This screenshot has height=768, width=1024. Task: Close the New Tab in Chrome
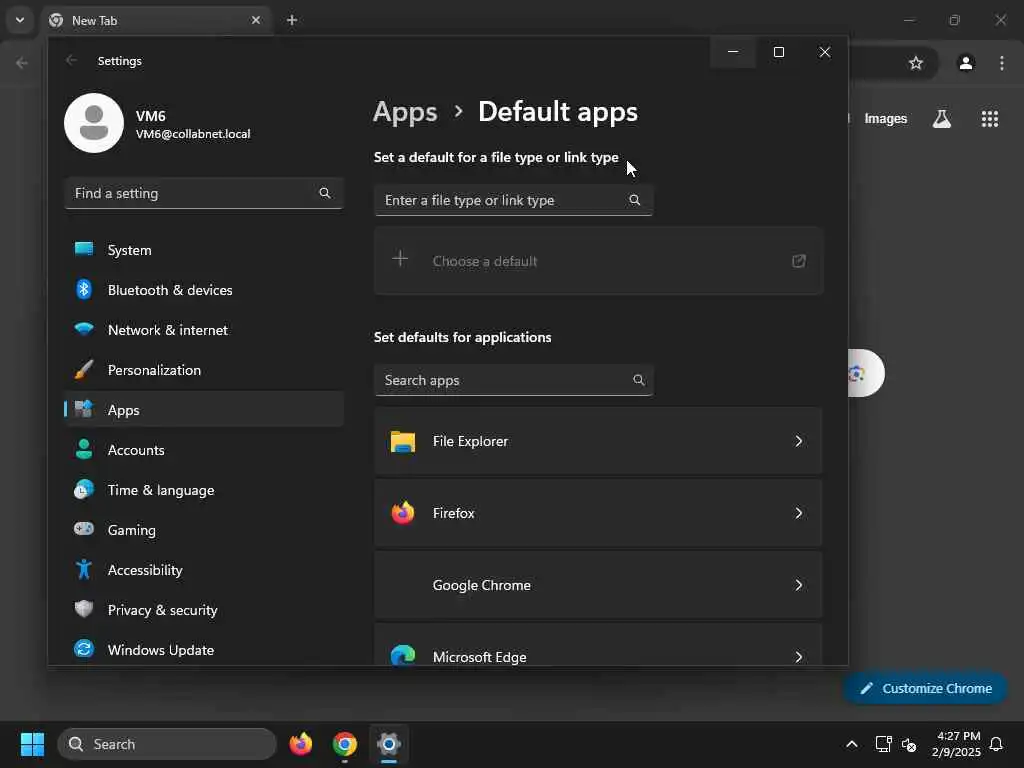pos(256,20)
